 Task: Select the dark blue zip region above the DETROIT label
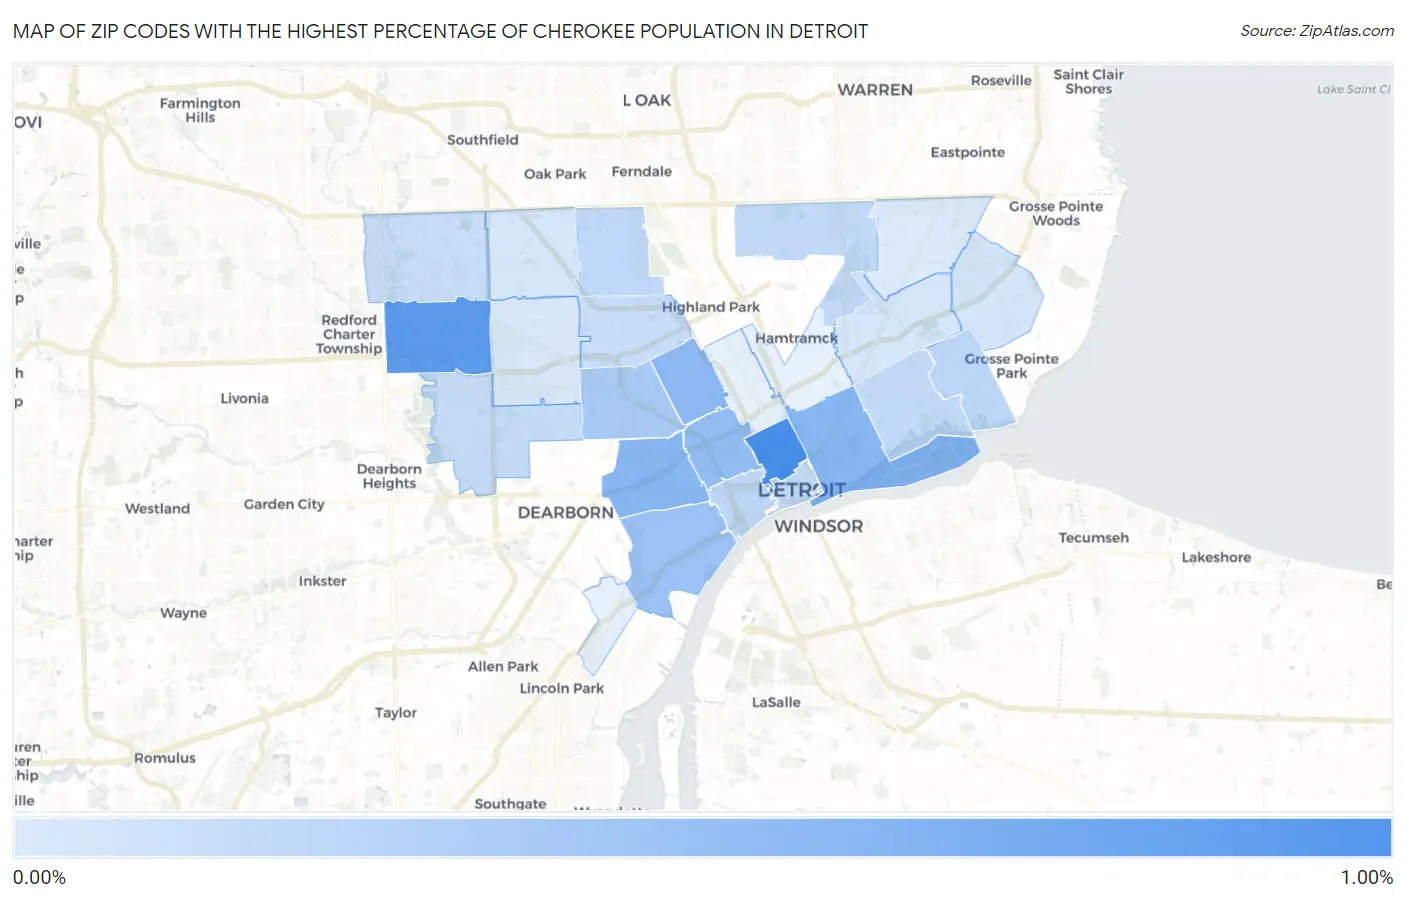pyautogui.click(x=777, y=449)
